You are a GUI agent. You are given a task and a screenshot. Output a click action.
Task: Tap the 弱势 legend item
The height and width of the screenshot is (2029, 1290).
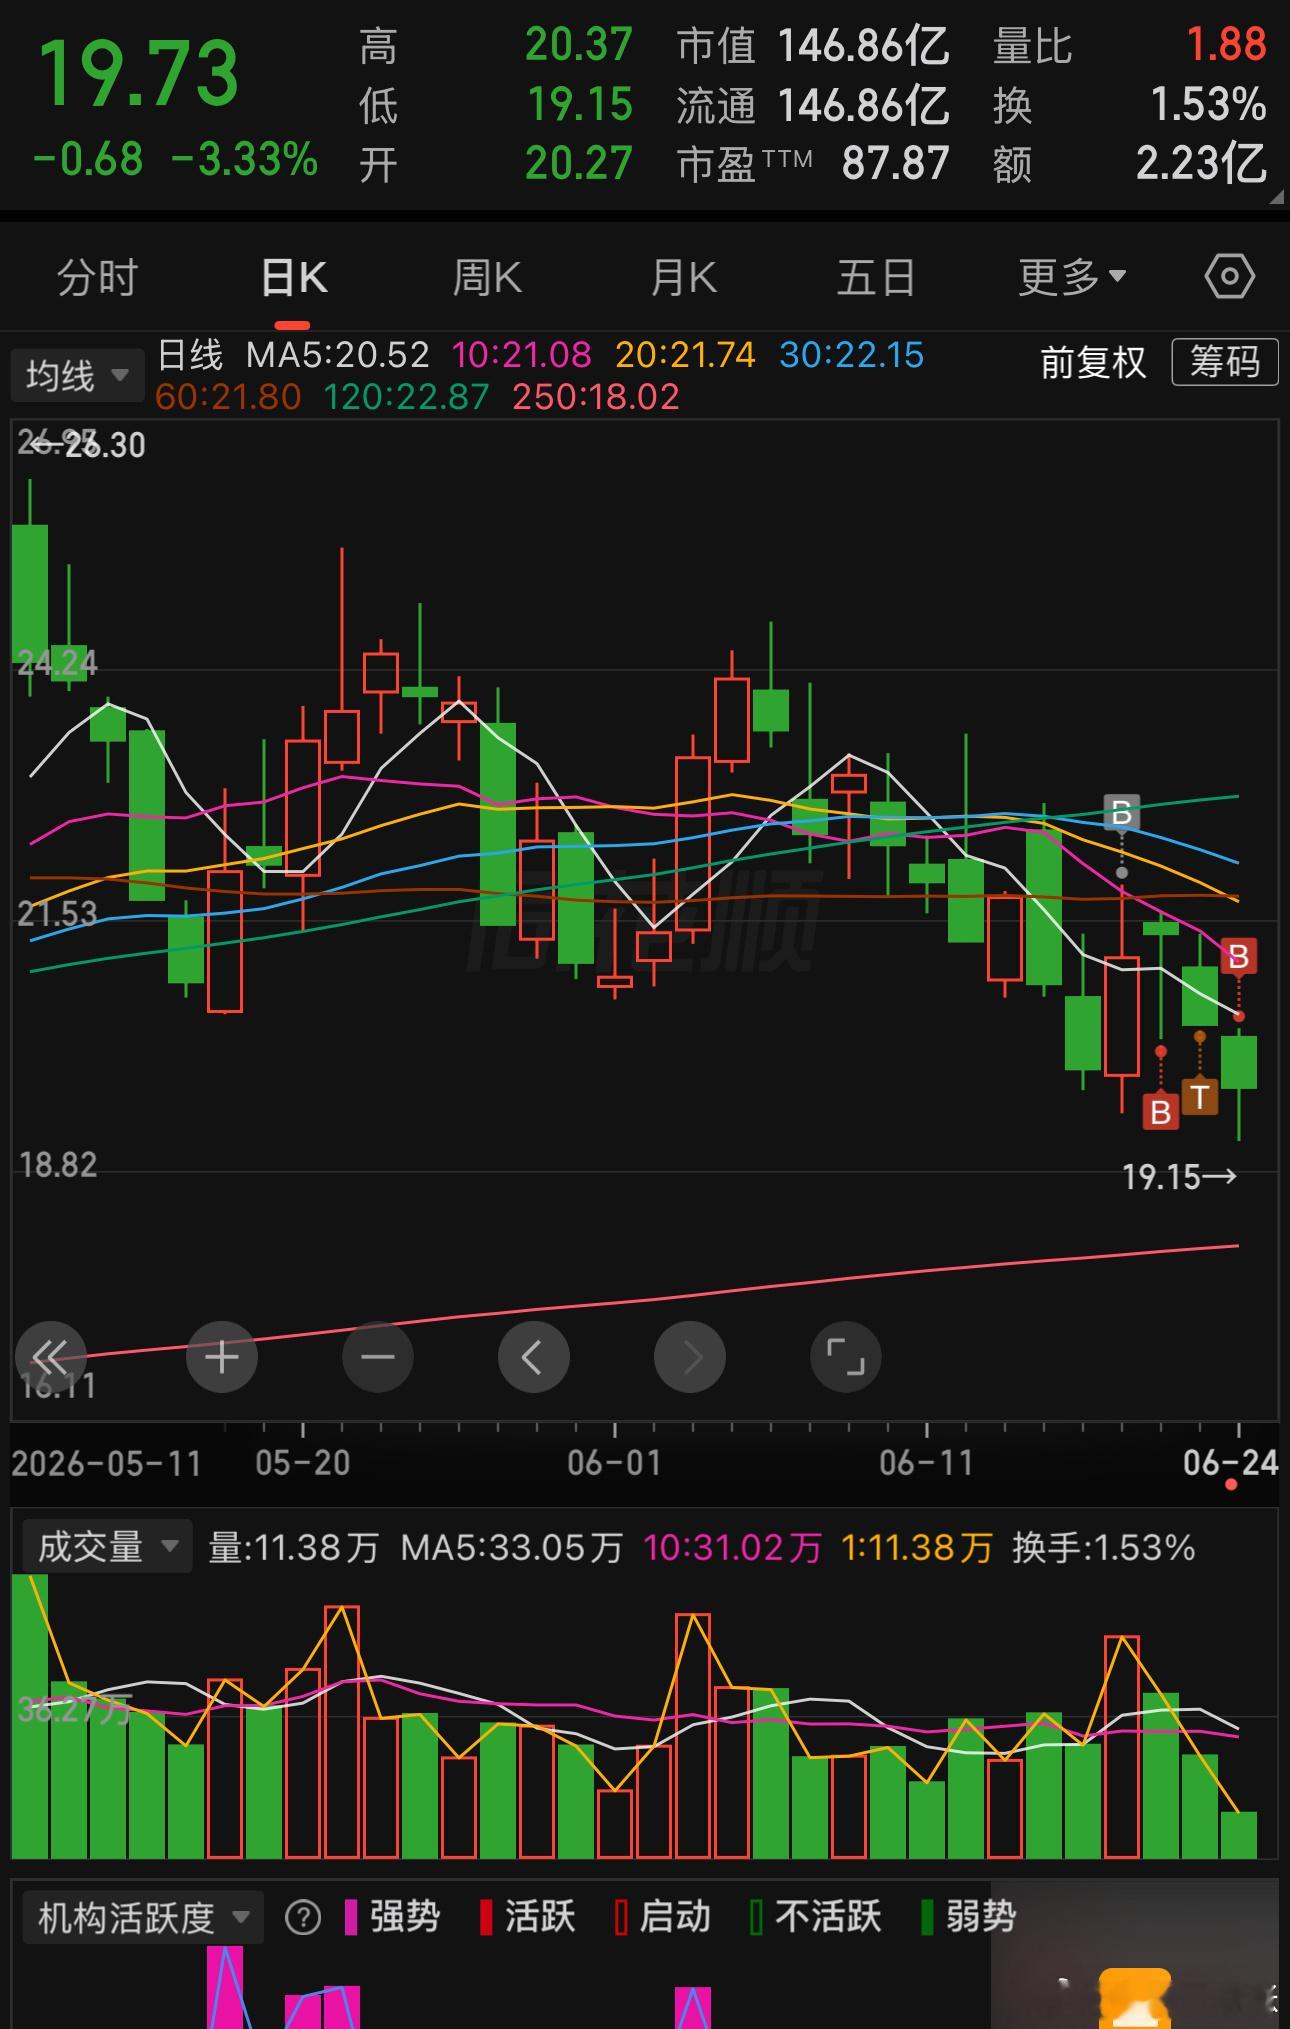tap(968, 1917)
